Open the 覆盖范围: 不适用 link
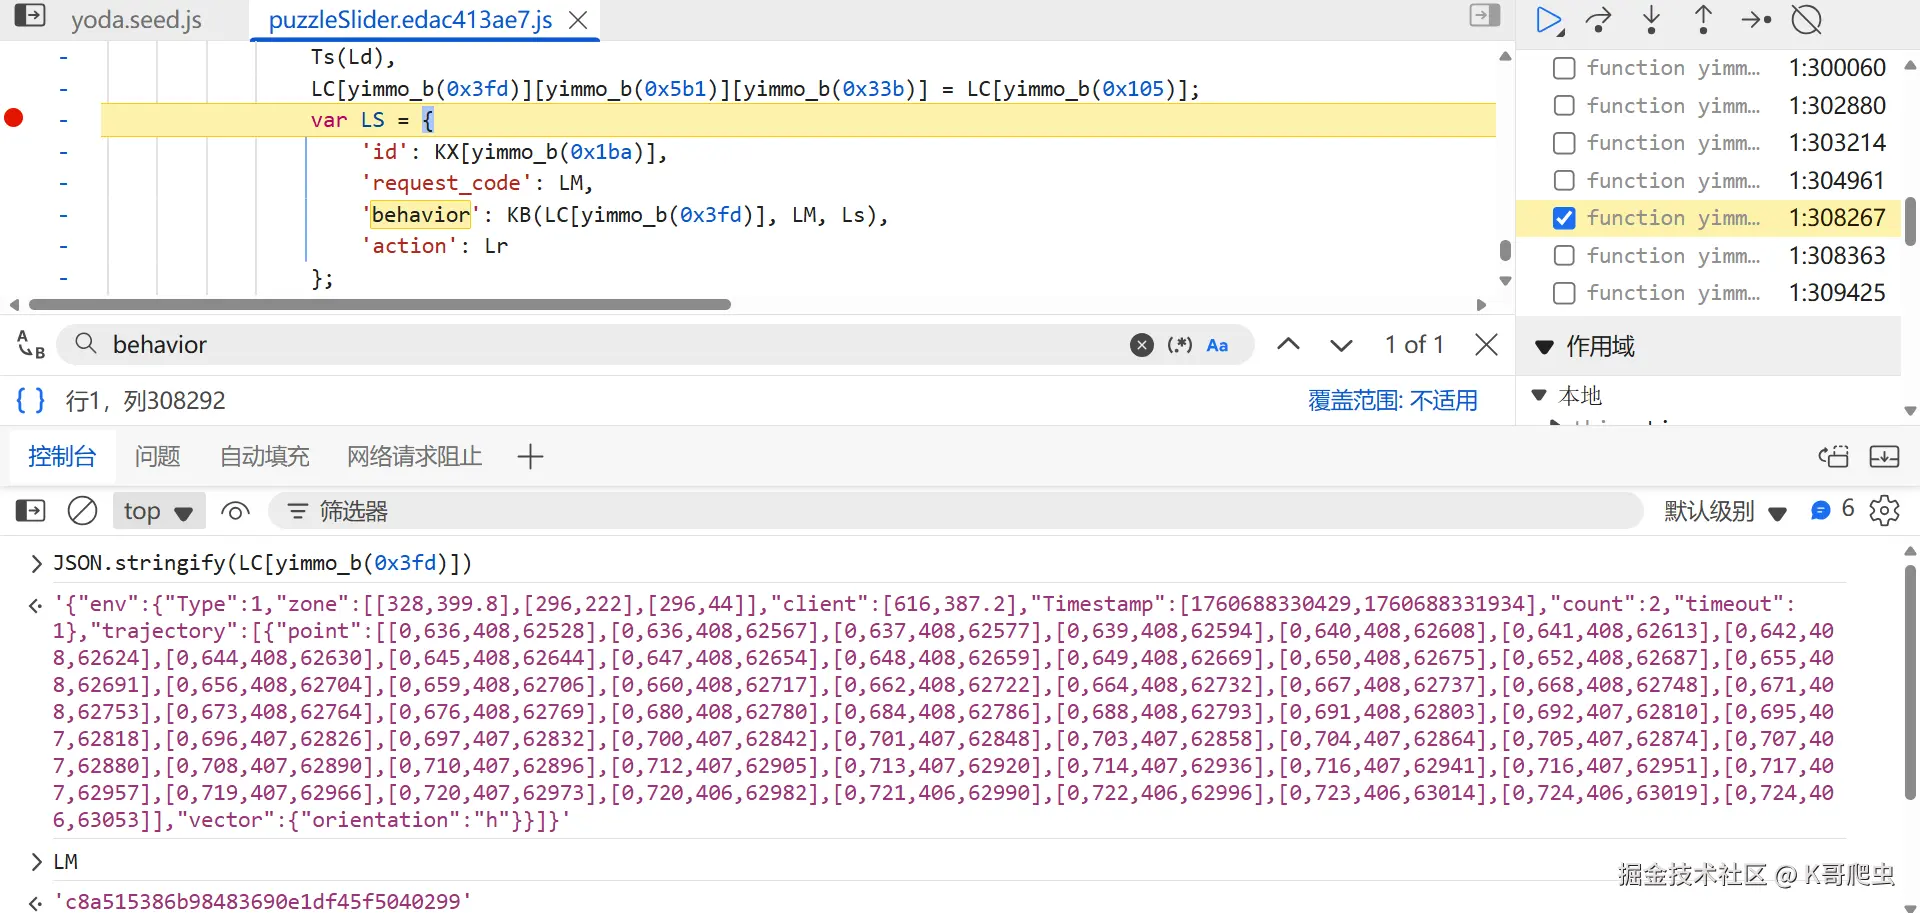 pyautogui.click(x=1393, y=401)
